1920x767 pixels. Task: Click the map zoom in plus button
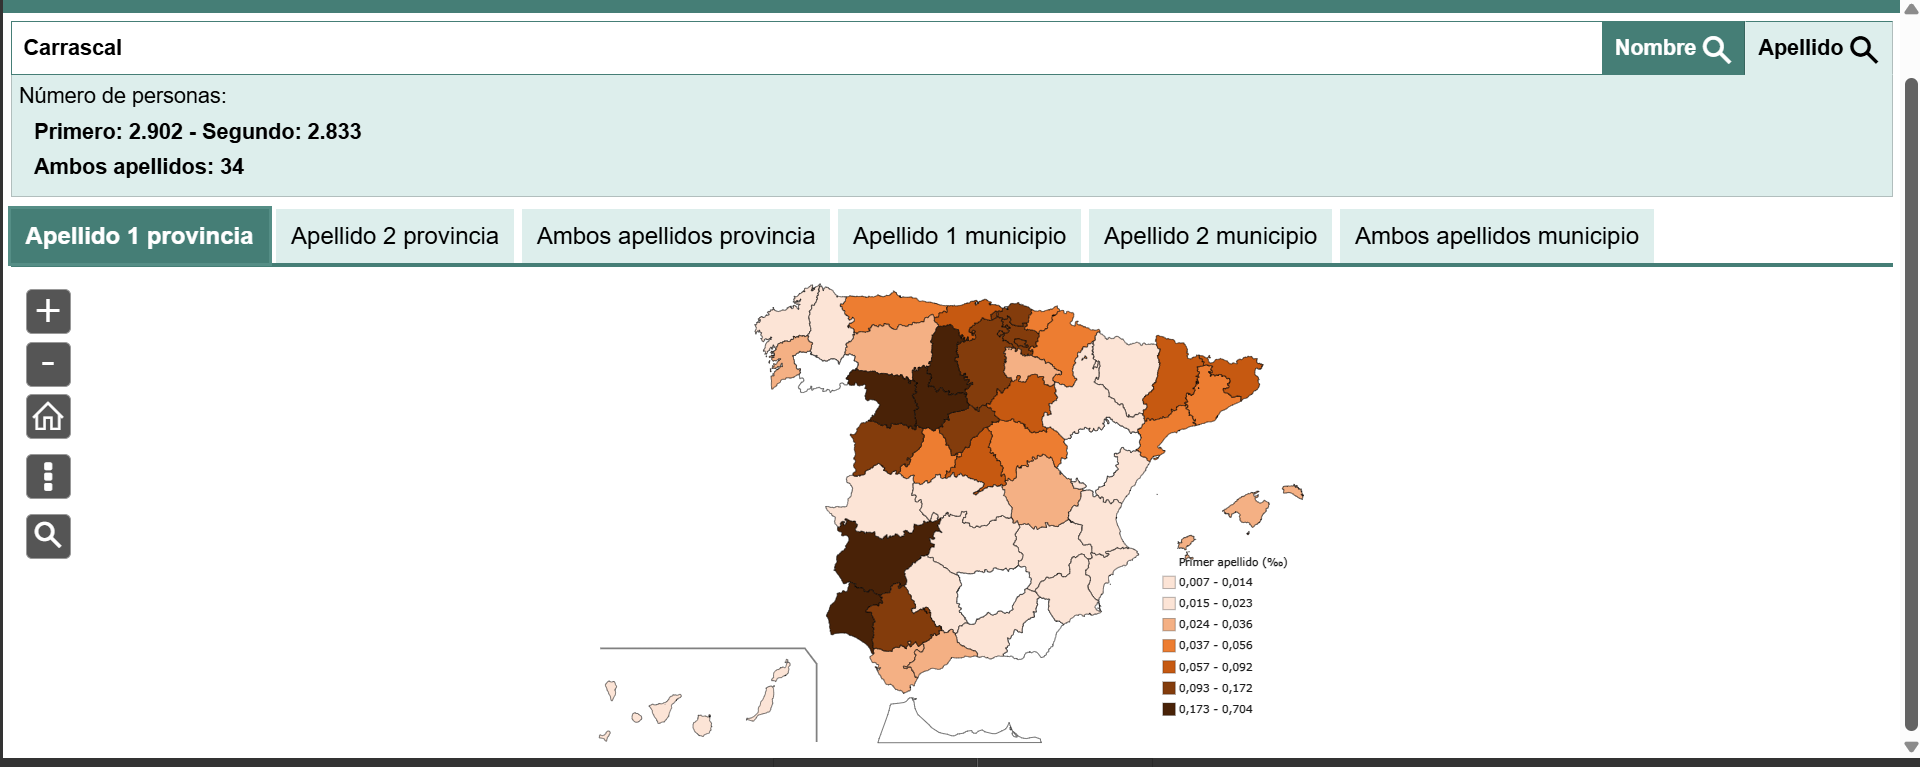[48, 311]
